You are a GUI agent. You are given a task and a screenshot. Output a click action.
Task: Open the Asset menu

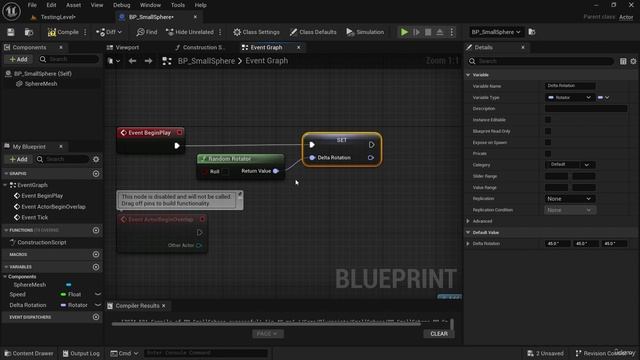click(x=73, y=5)
